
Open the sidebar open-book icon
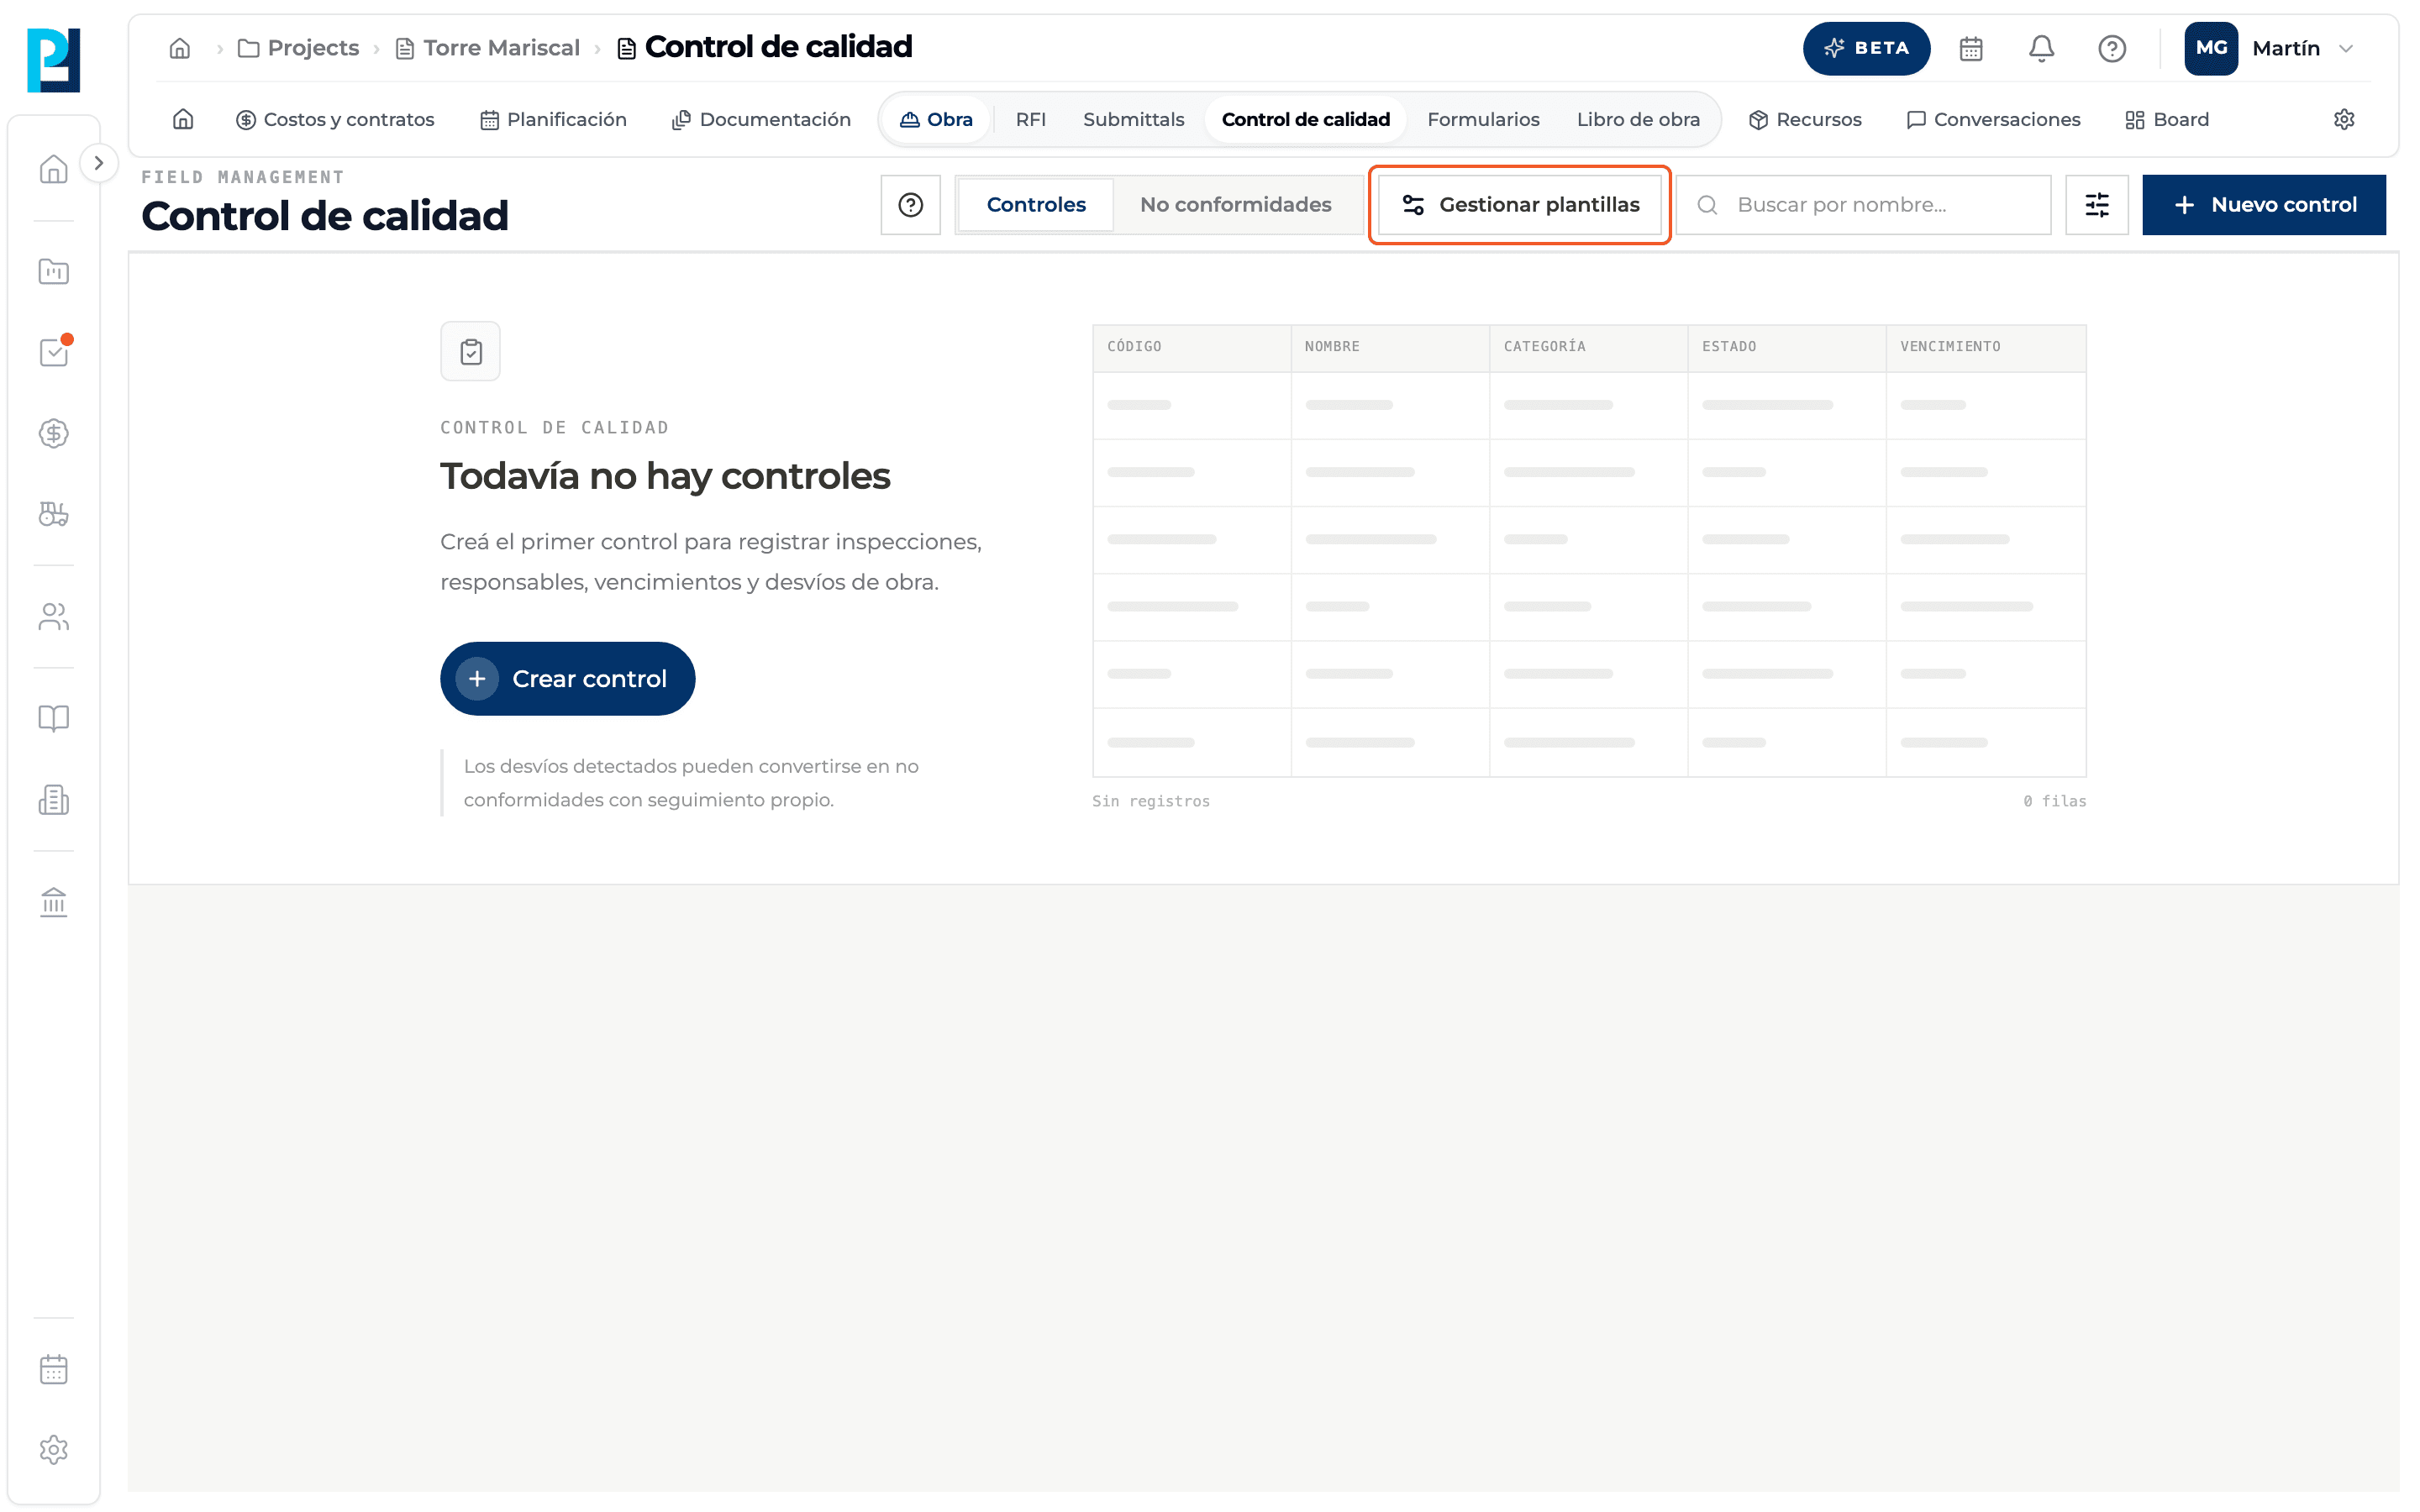53,718
